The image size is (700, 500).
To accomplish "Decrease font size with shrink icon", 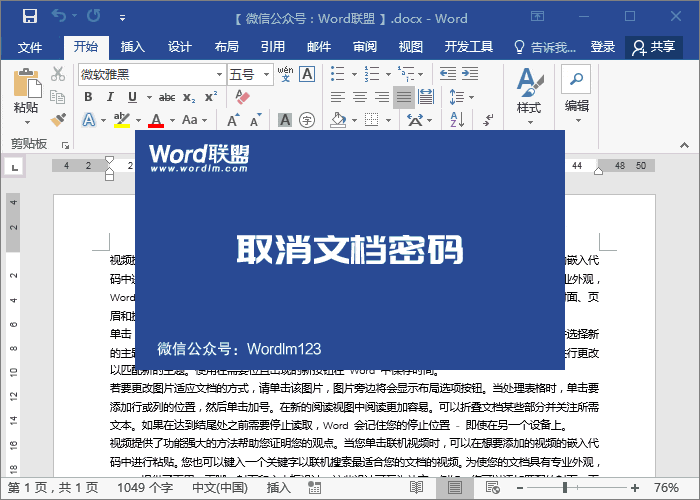I will coord(256,120).
